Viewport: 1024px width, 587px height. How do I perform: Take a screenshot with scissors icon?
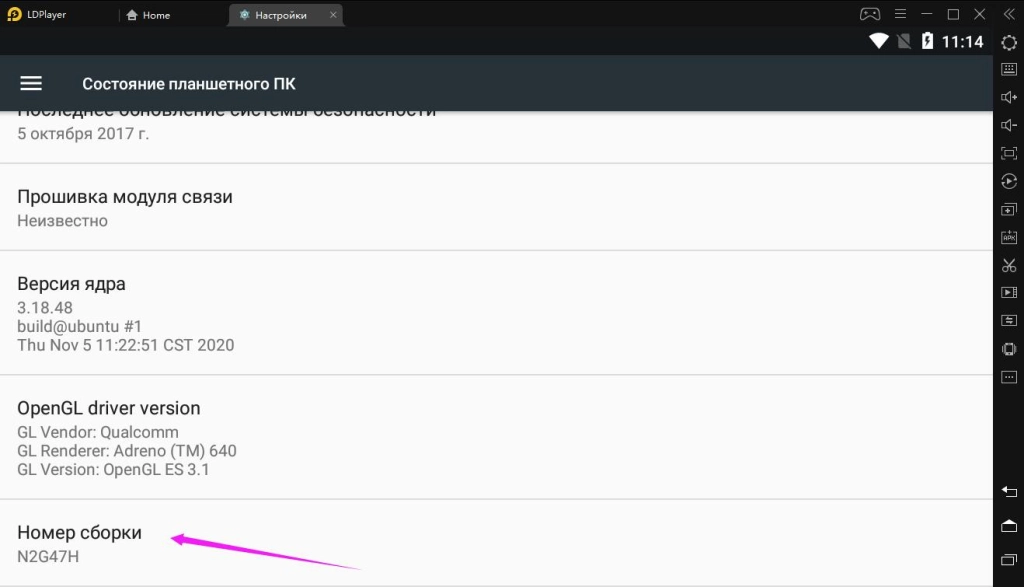pyautogui.click(x=1009, y=265)
